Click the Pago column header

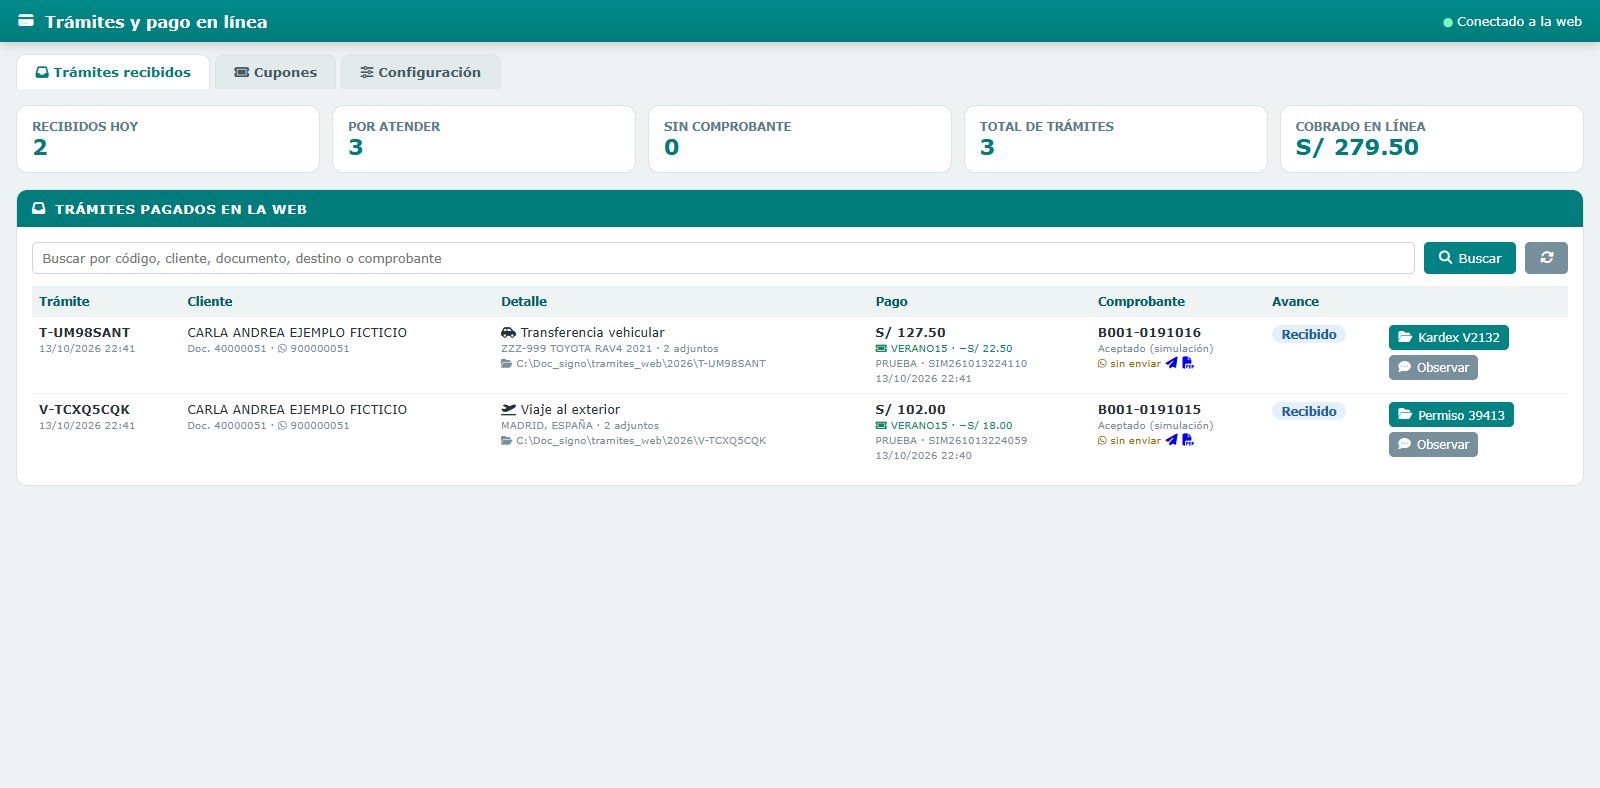[891, 301]
